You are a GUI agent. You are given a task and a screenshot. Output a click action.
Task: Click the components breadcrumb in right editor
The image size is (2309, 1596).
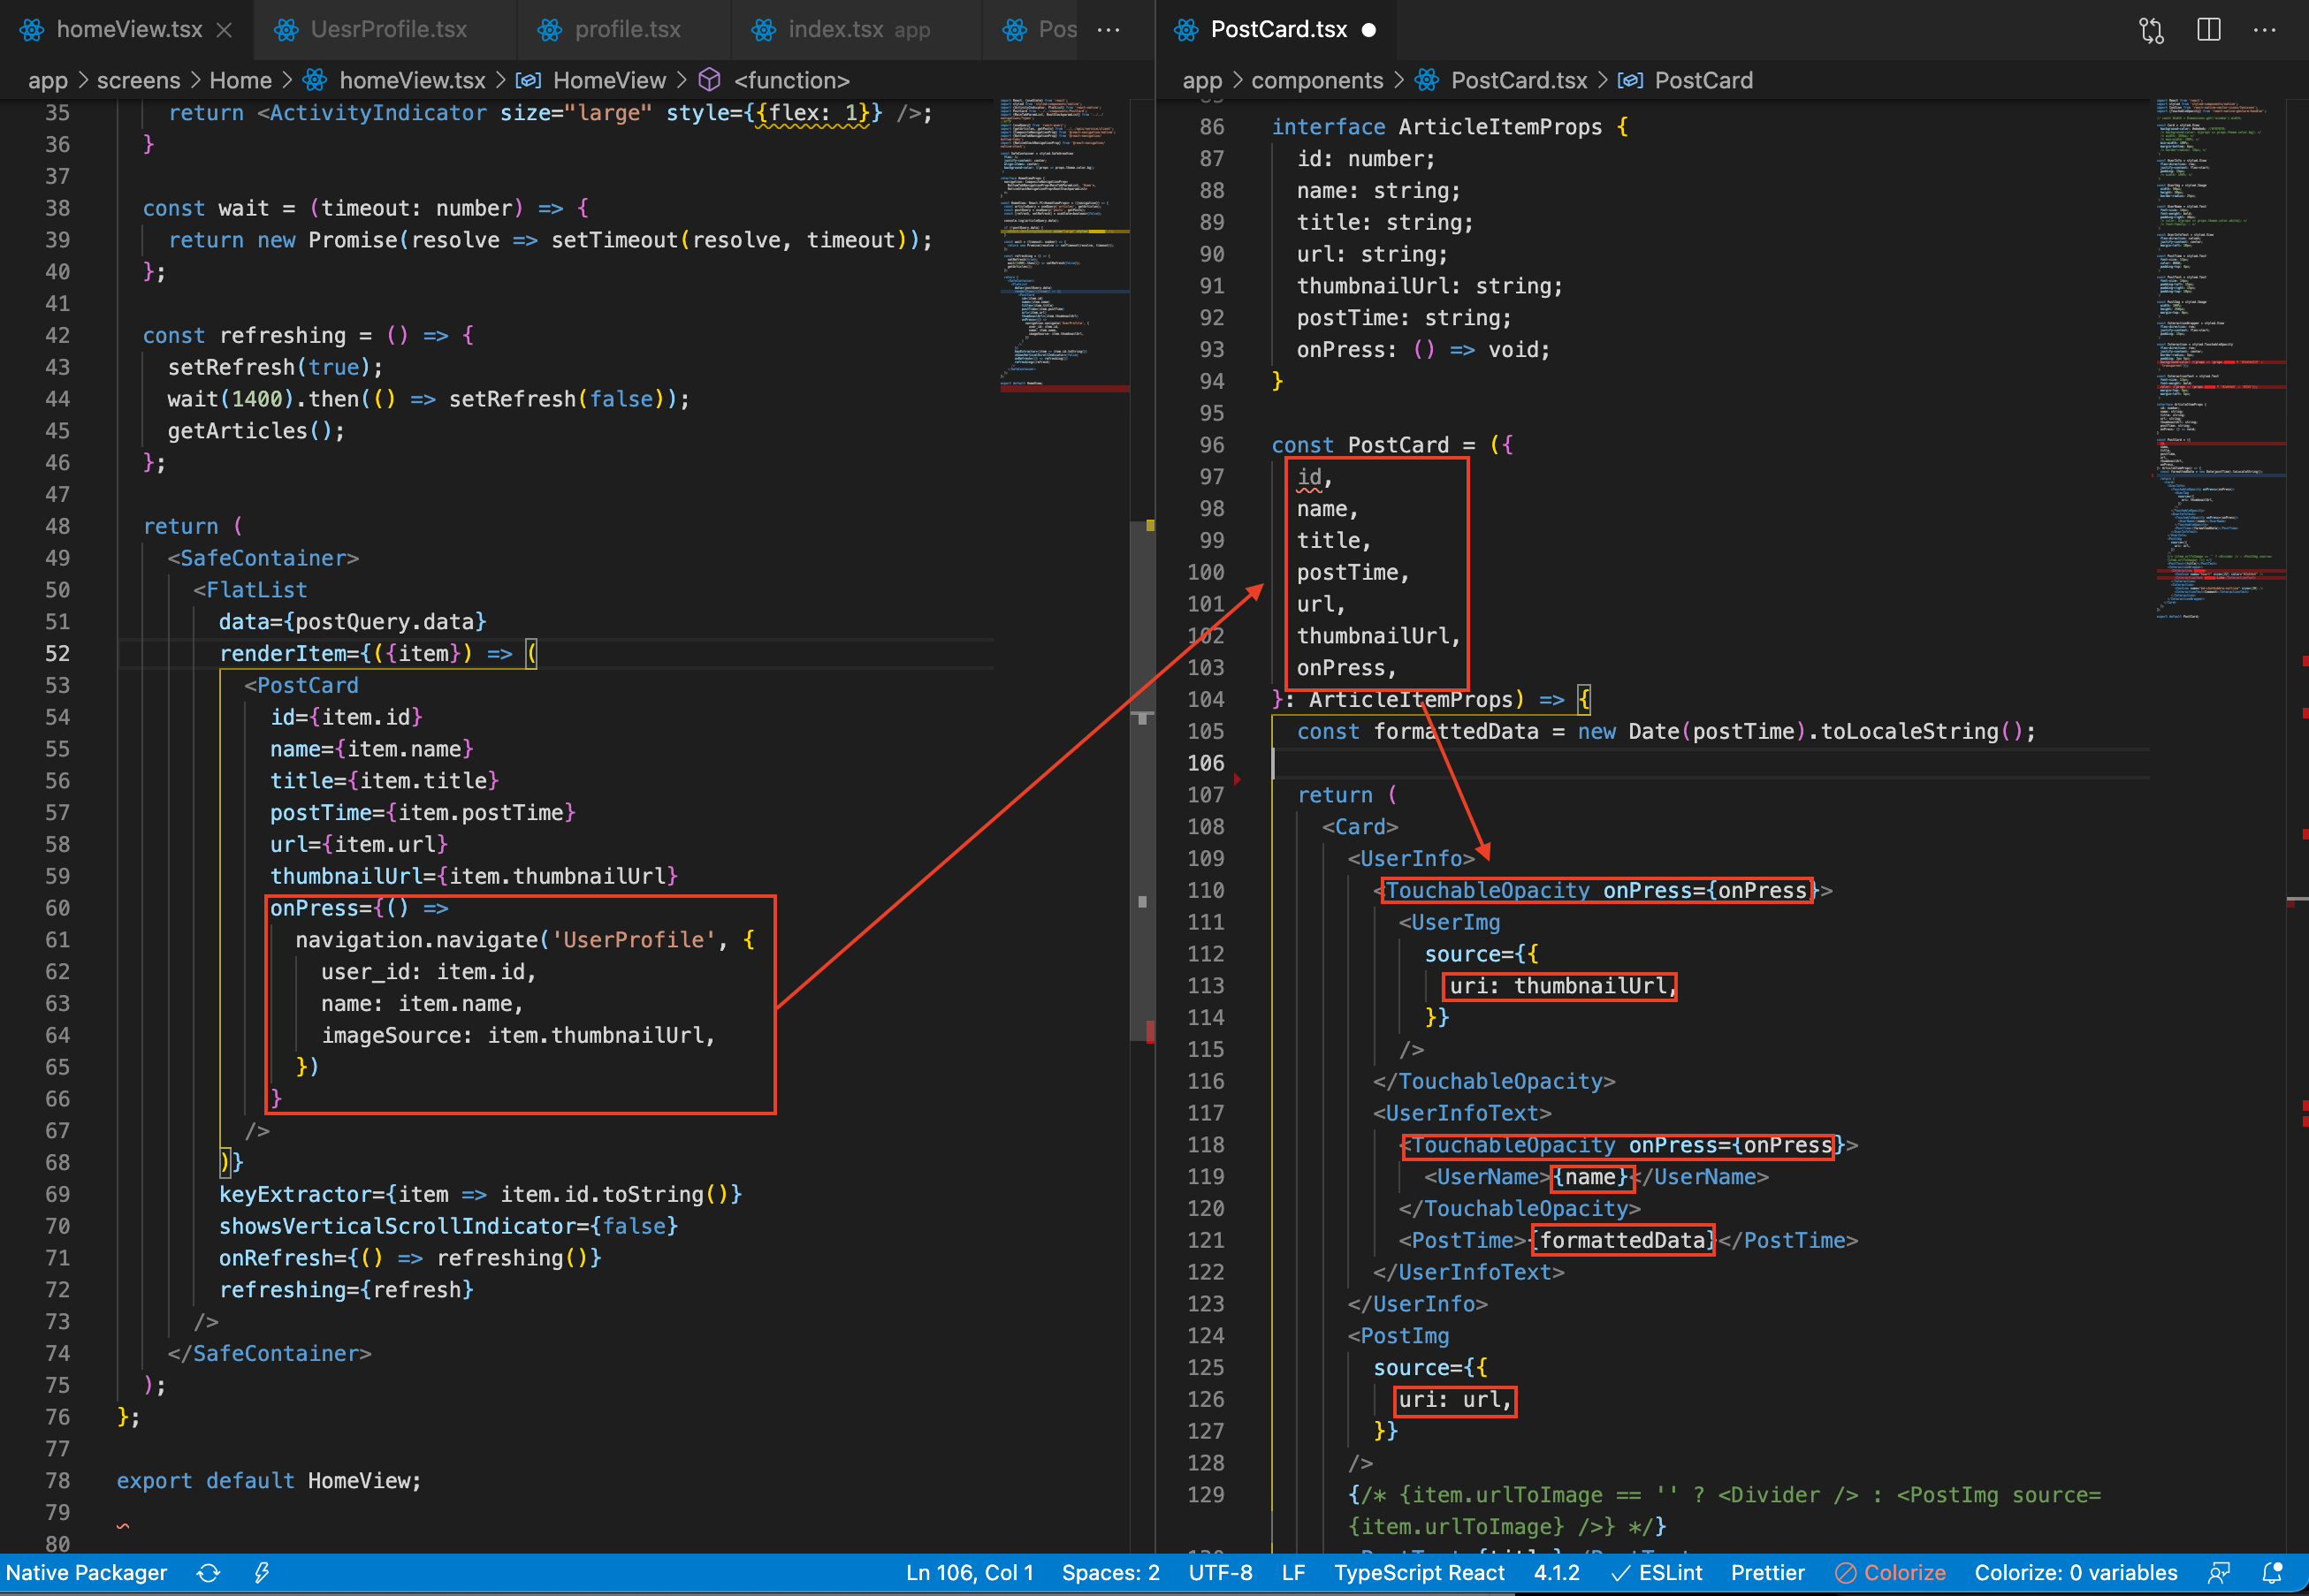pyautogui.click(x=1316, y=80)
